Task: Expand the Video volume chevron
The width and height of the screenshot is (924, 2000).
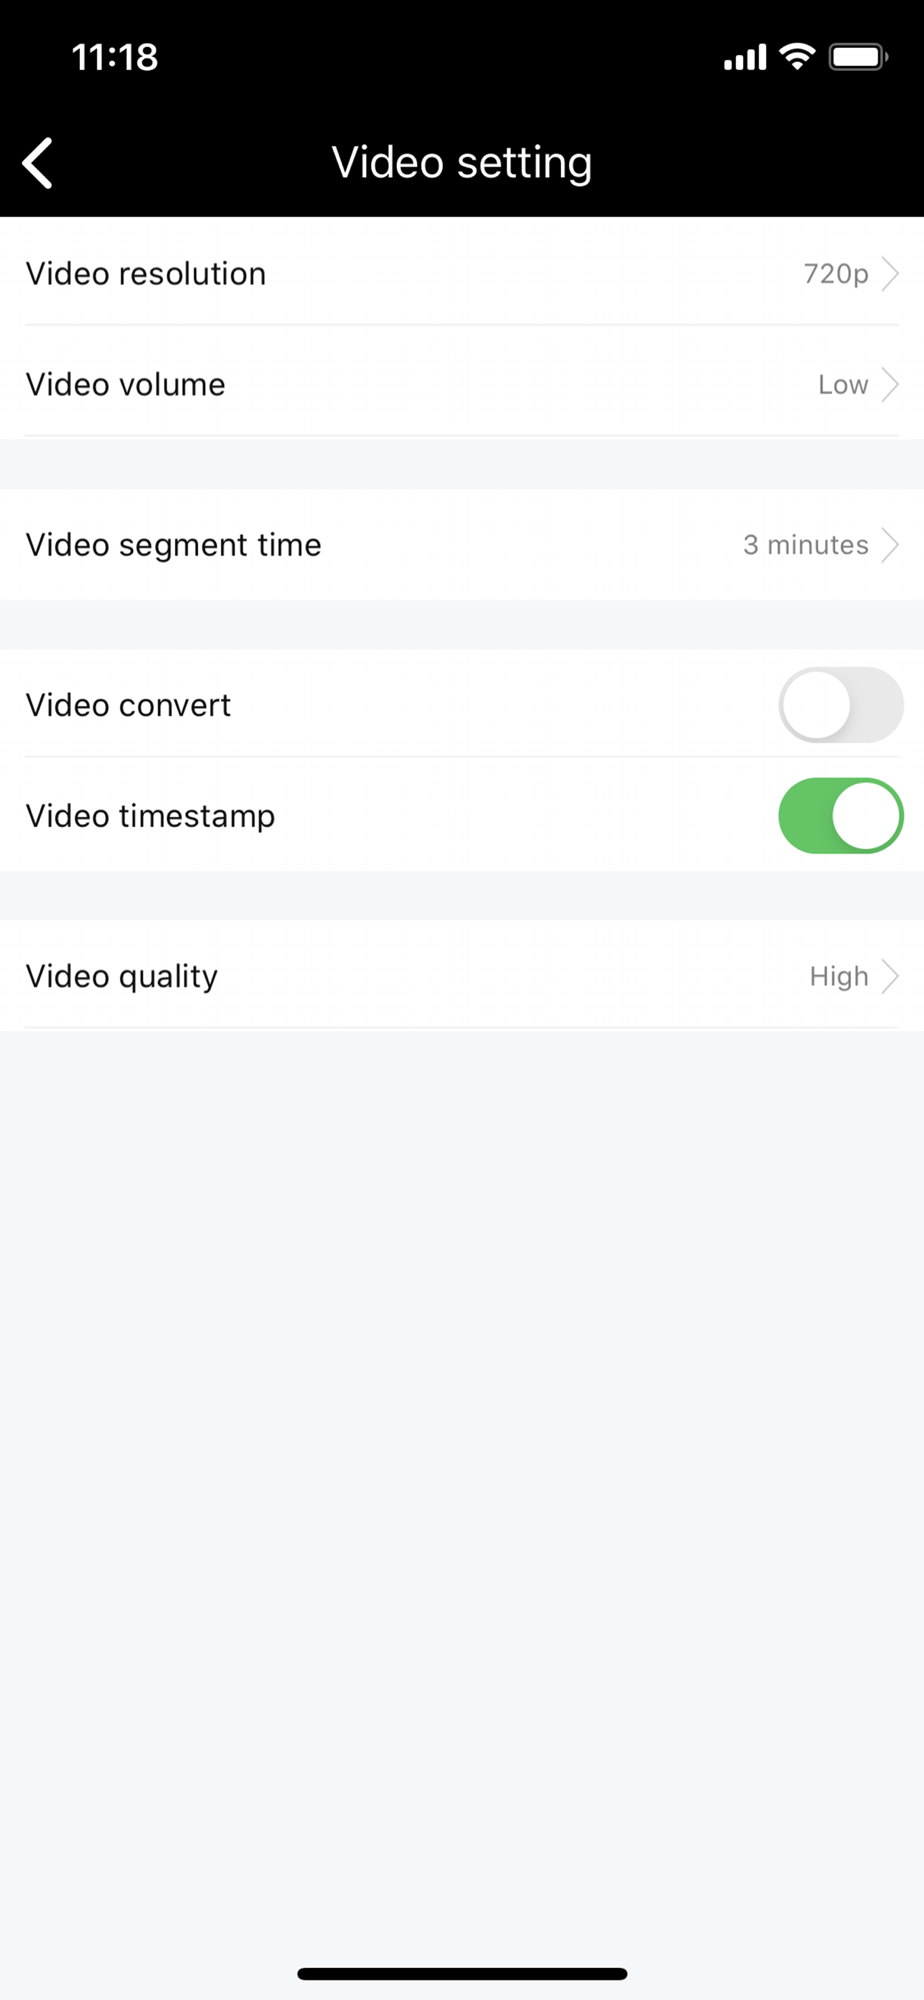Action: click(x=890, y=385)
